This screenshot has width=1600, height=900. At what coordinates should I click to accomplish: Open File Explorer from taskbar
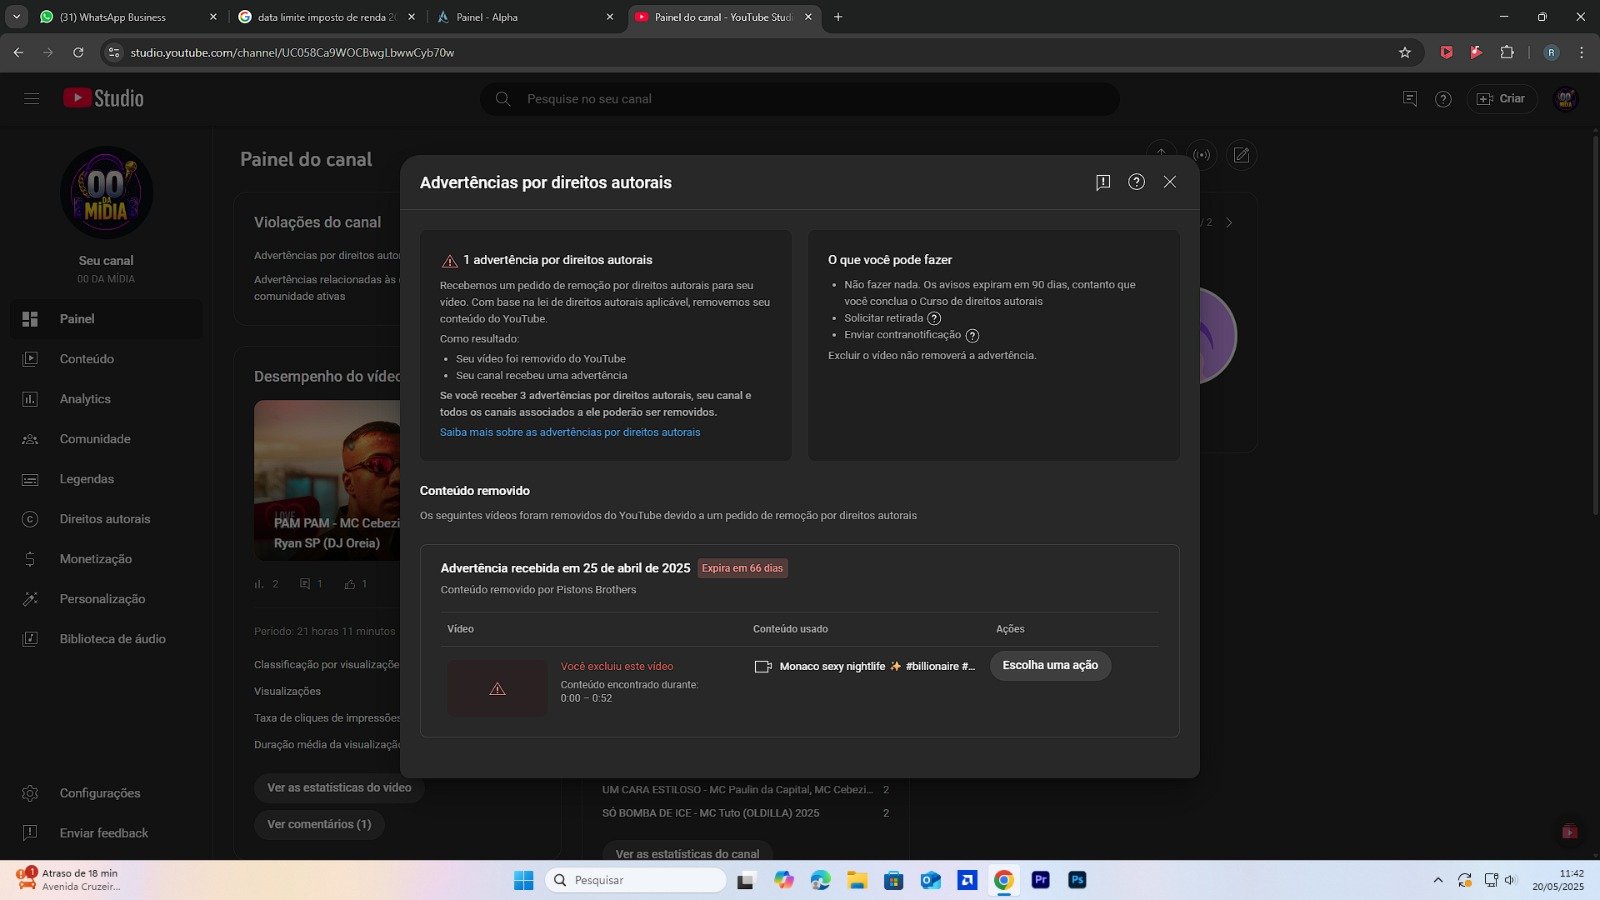point(857,880)
